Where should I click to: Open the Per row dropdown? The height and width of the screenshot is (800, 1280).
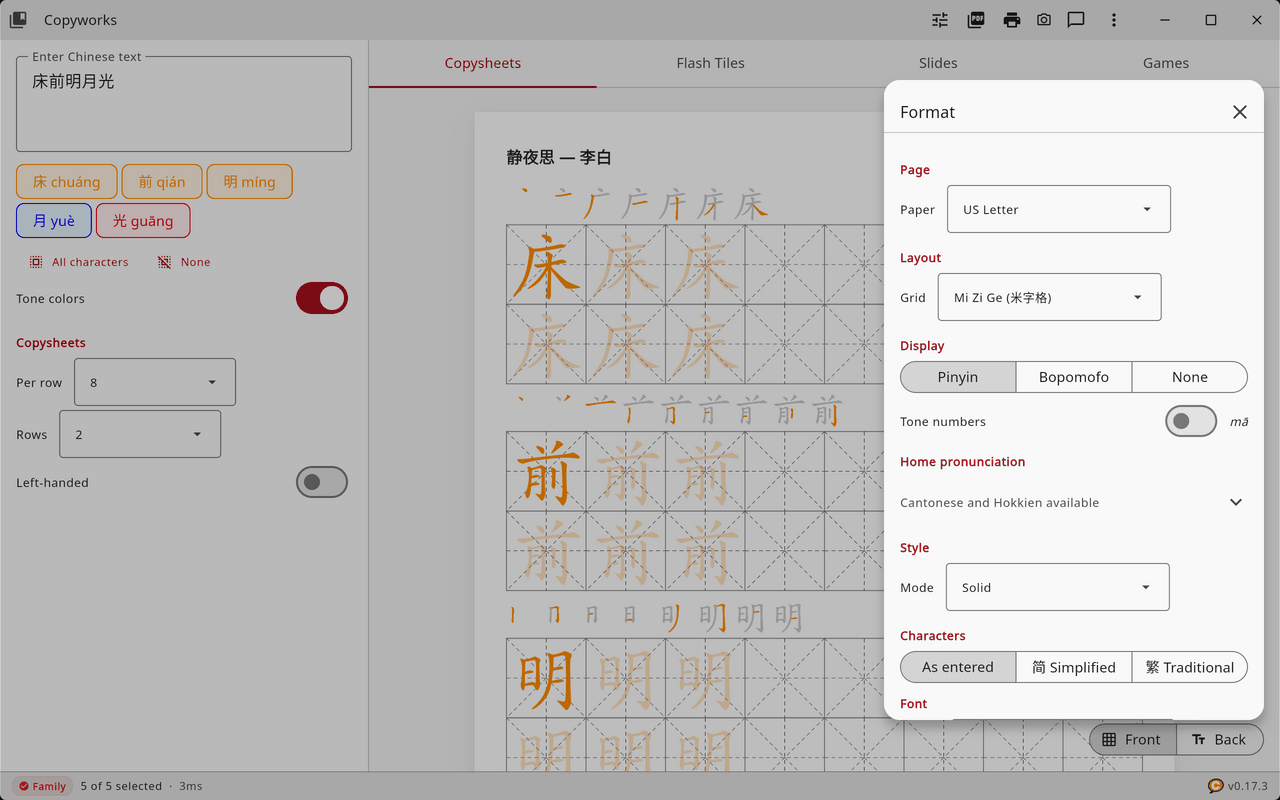[155, 382]
